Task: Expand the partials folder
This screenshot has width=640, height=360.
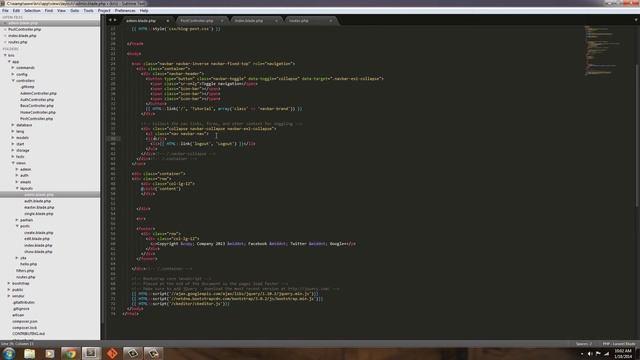Action: (17, 220)
